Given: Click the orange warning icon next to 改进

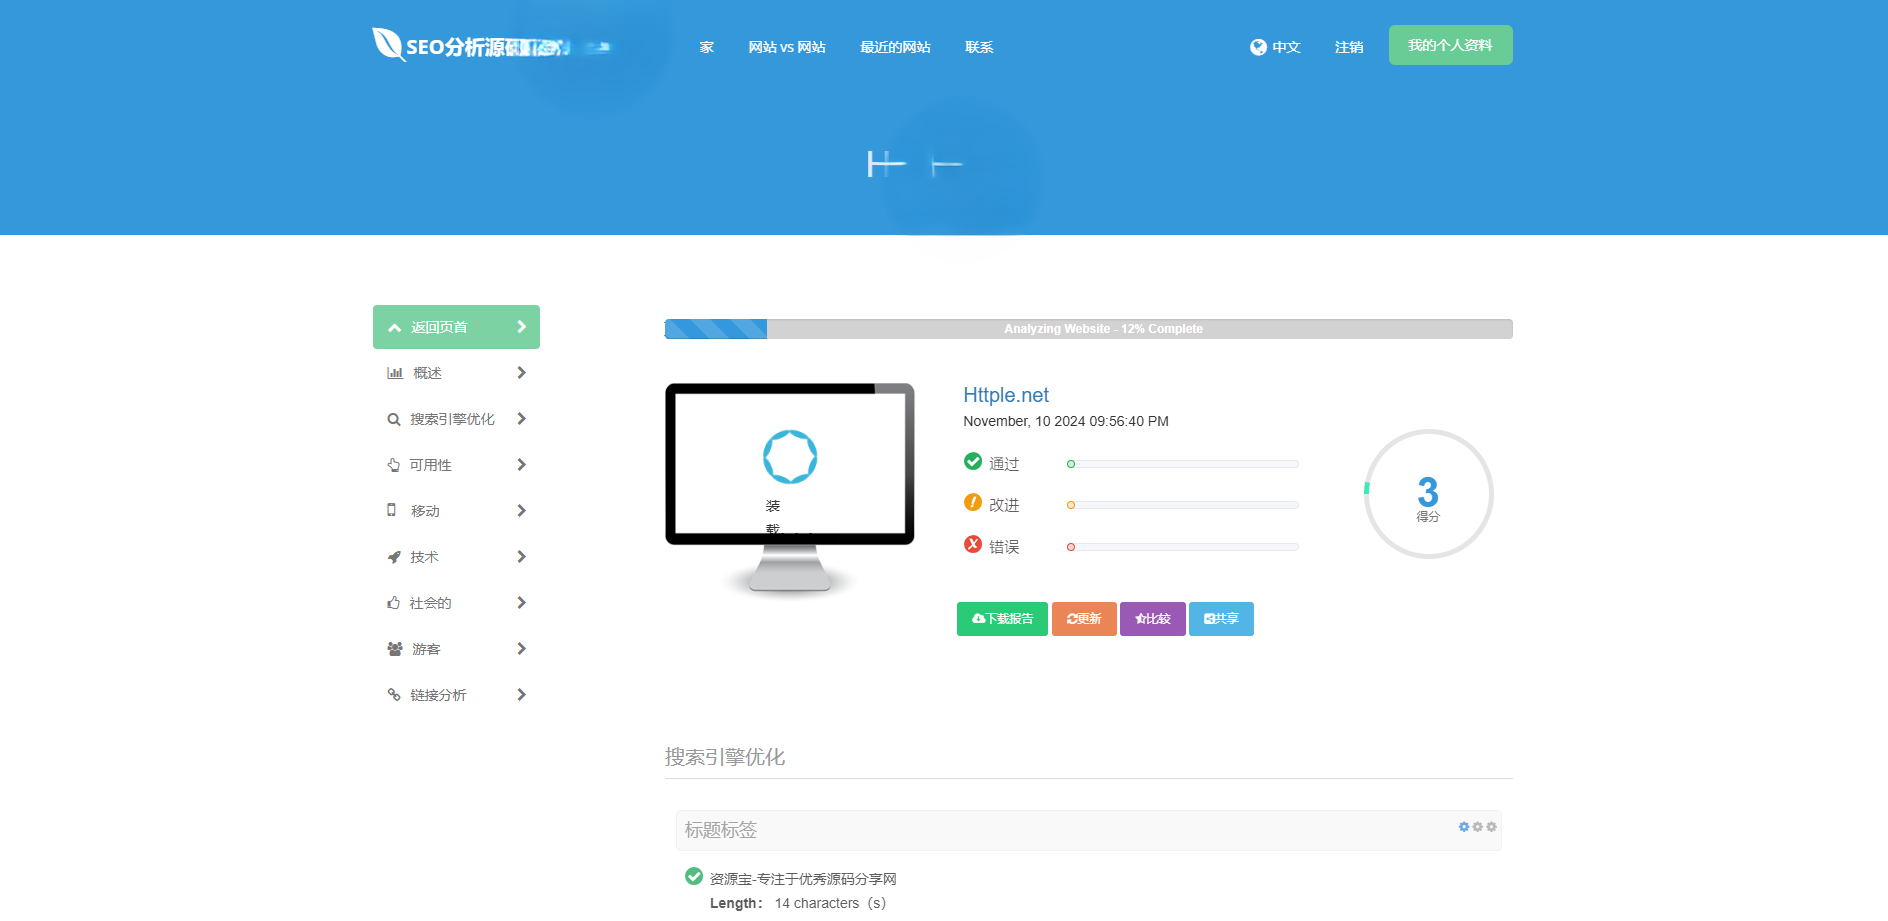Looking at the screenshot, I should click(x=973, y=502).
